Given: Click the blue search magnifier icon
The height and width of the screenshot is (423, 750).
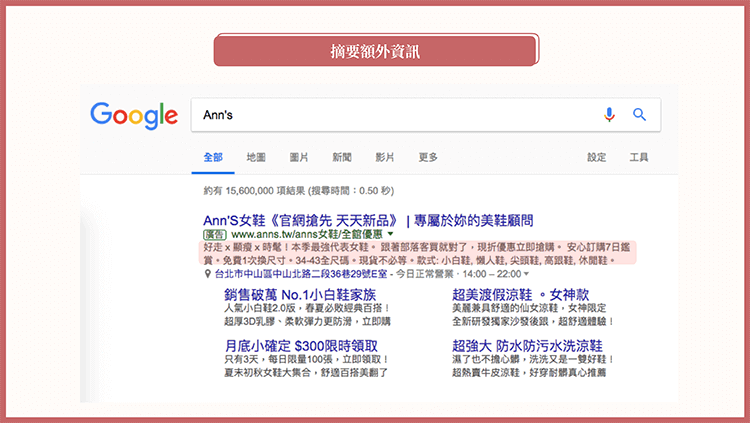Looking at the screenshot, I should point(640,114).
